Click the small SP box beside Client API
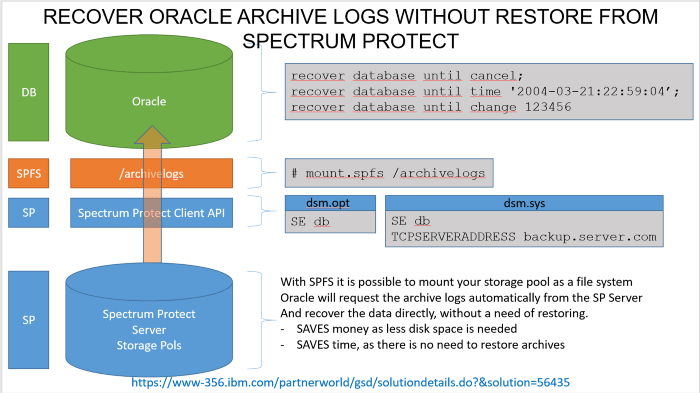This screenshot has height=393, width=700. point(29,213)
